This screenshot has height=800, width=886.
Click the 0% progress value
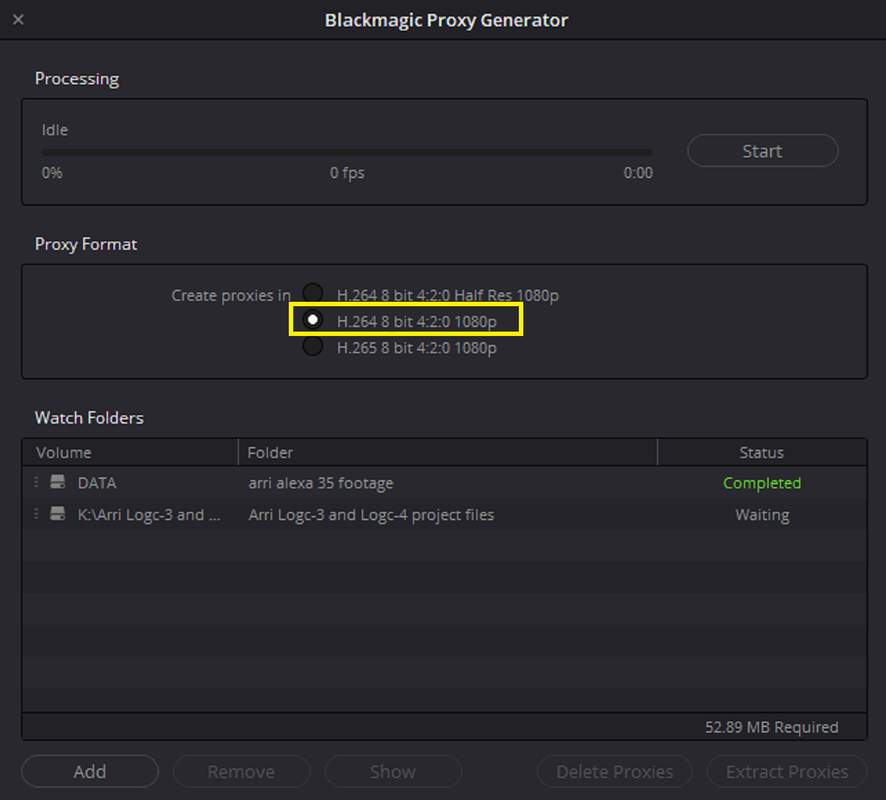[52, 172]
